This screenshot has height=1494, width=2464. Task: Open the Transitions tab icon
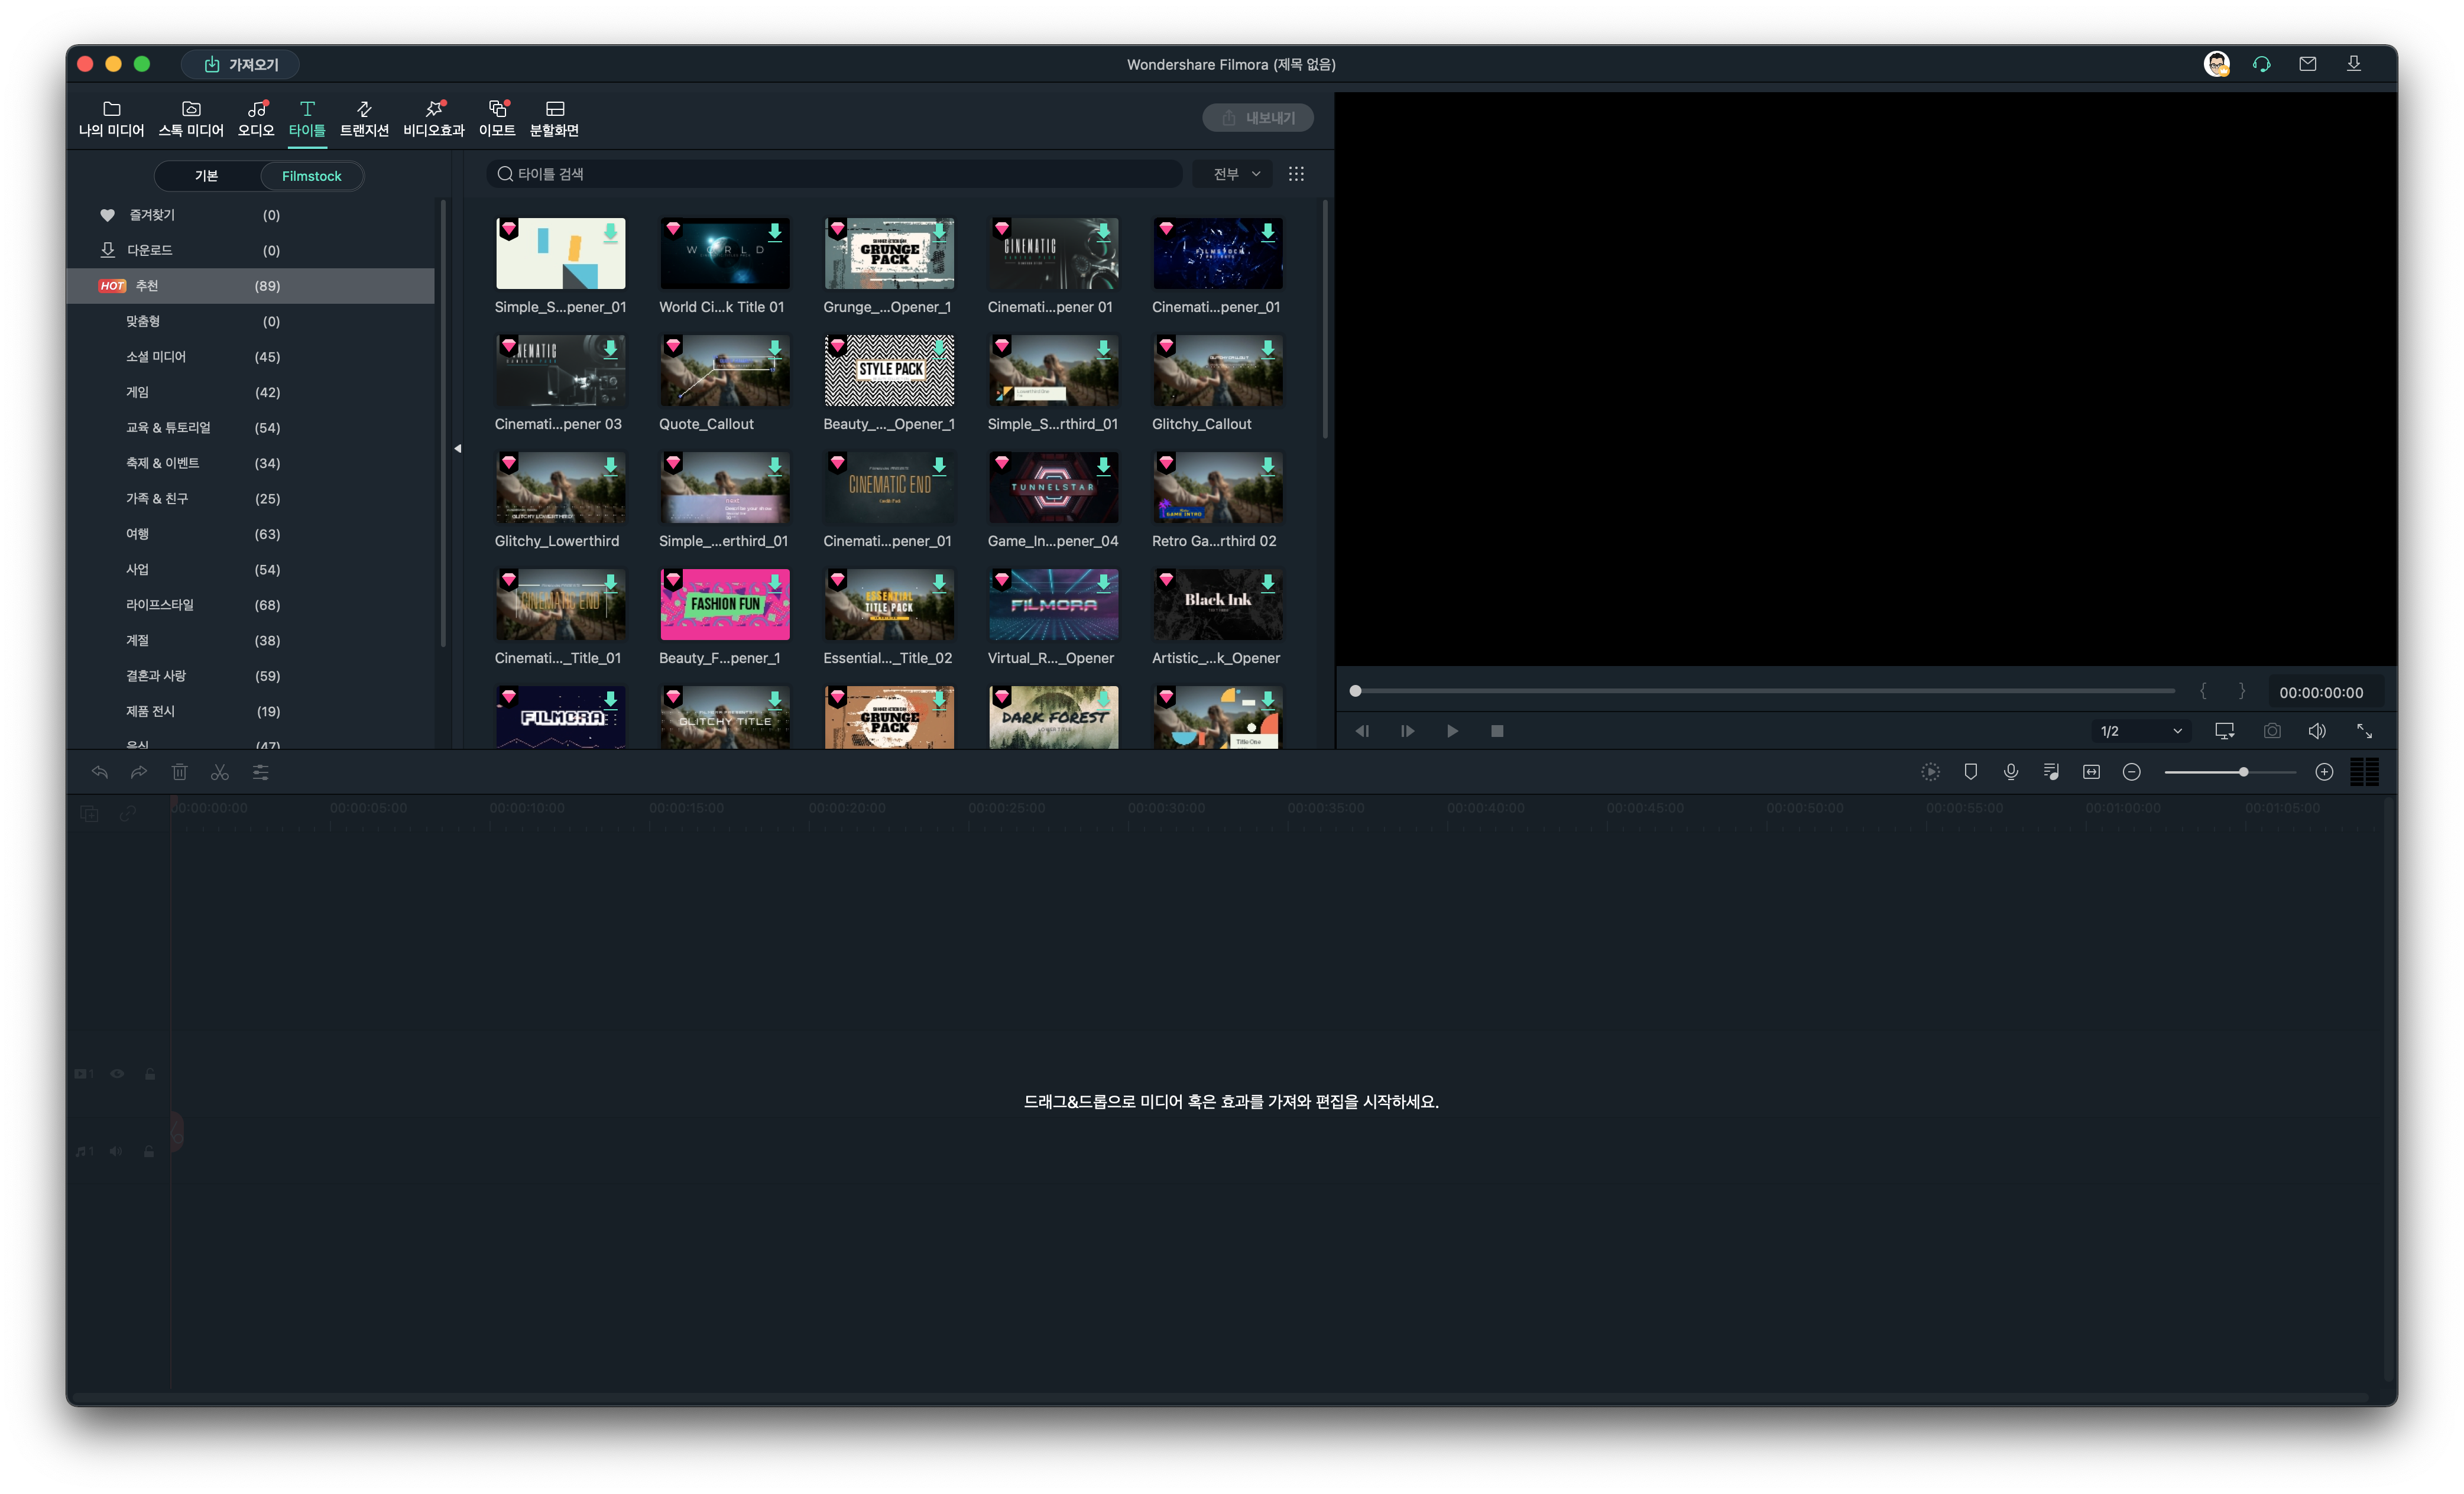coord(364,118)
